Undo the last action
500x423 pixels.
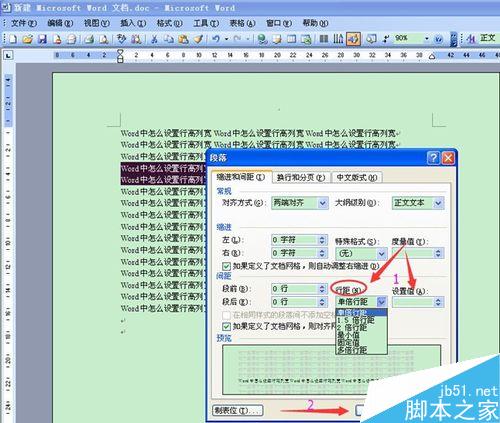[216, 39]
